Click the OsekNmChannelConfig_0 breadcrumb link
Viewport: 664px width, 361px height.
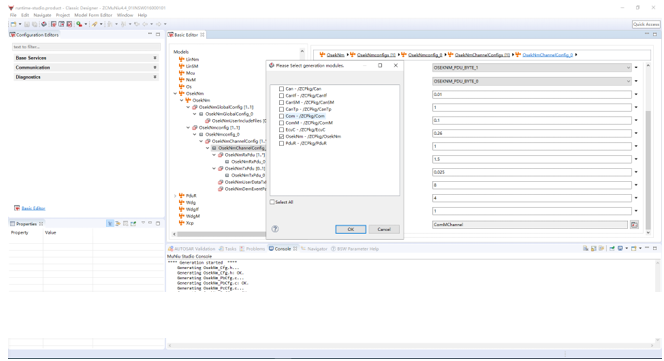pyautogui.click(x=547, y=55)
